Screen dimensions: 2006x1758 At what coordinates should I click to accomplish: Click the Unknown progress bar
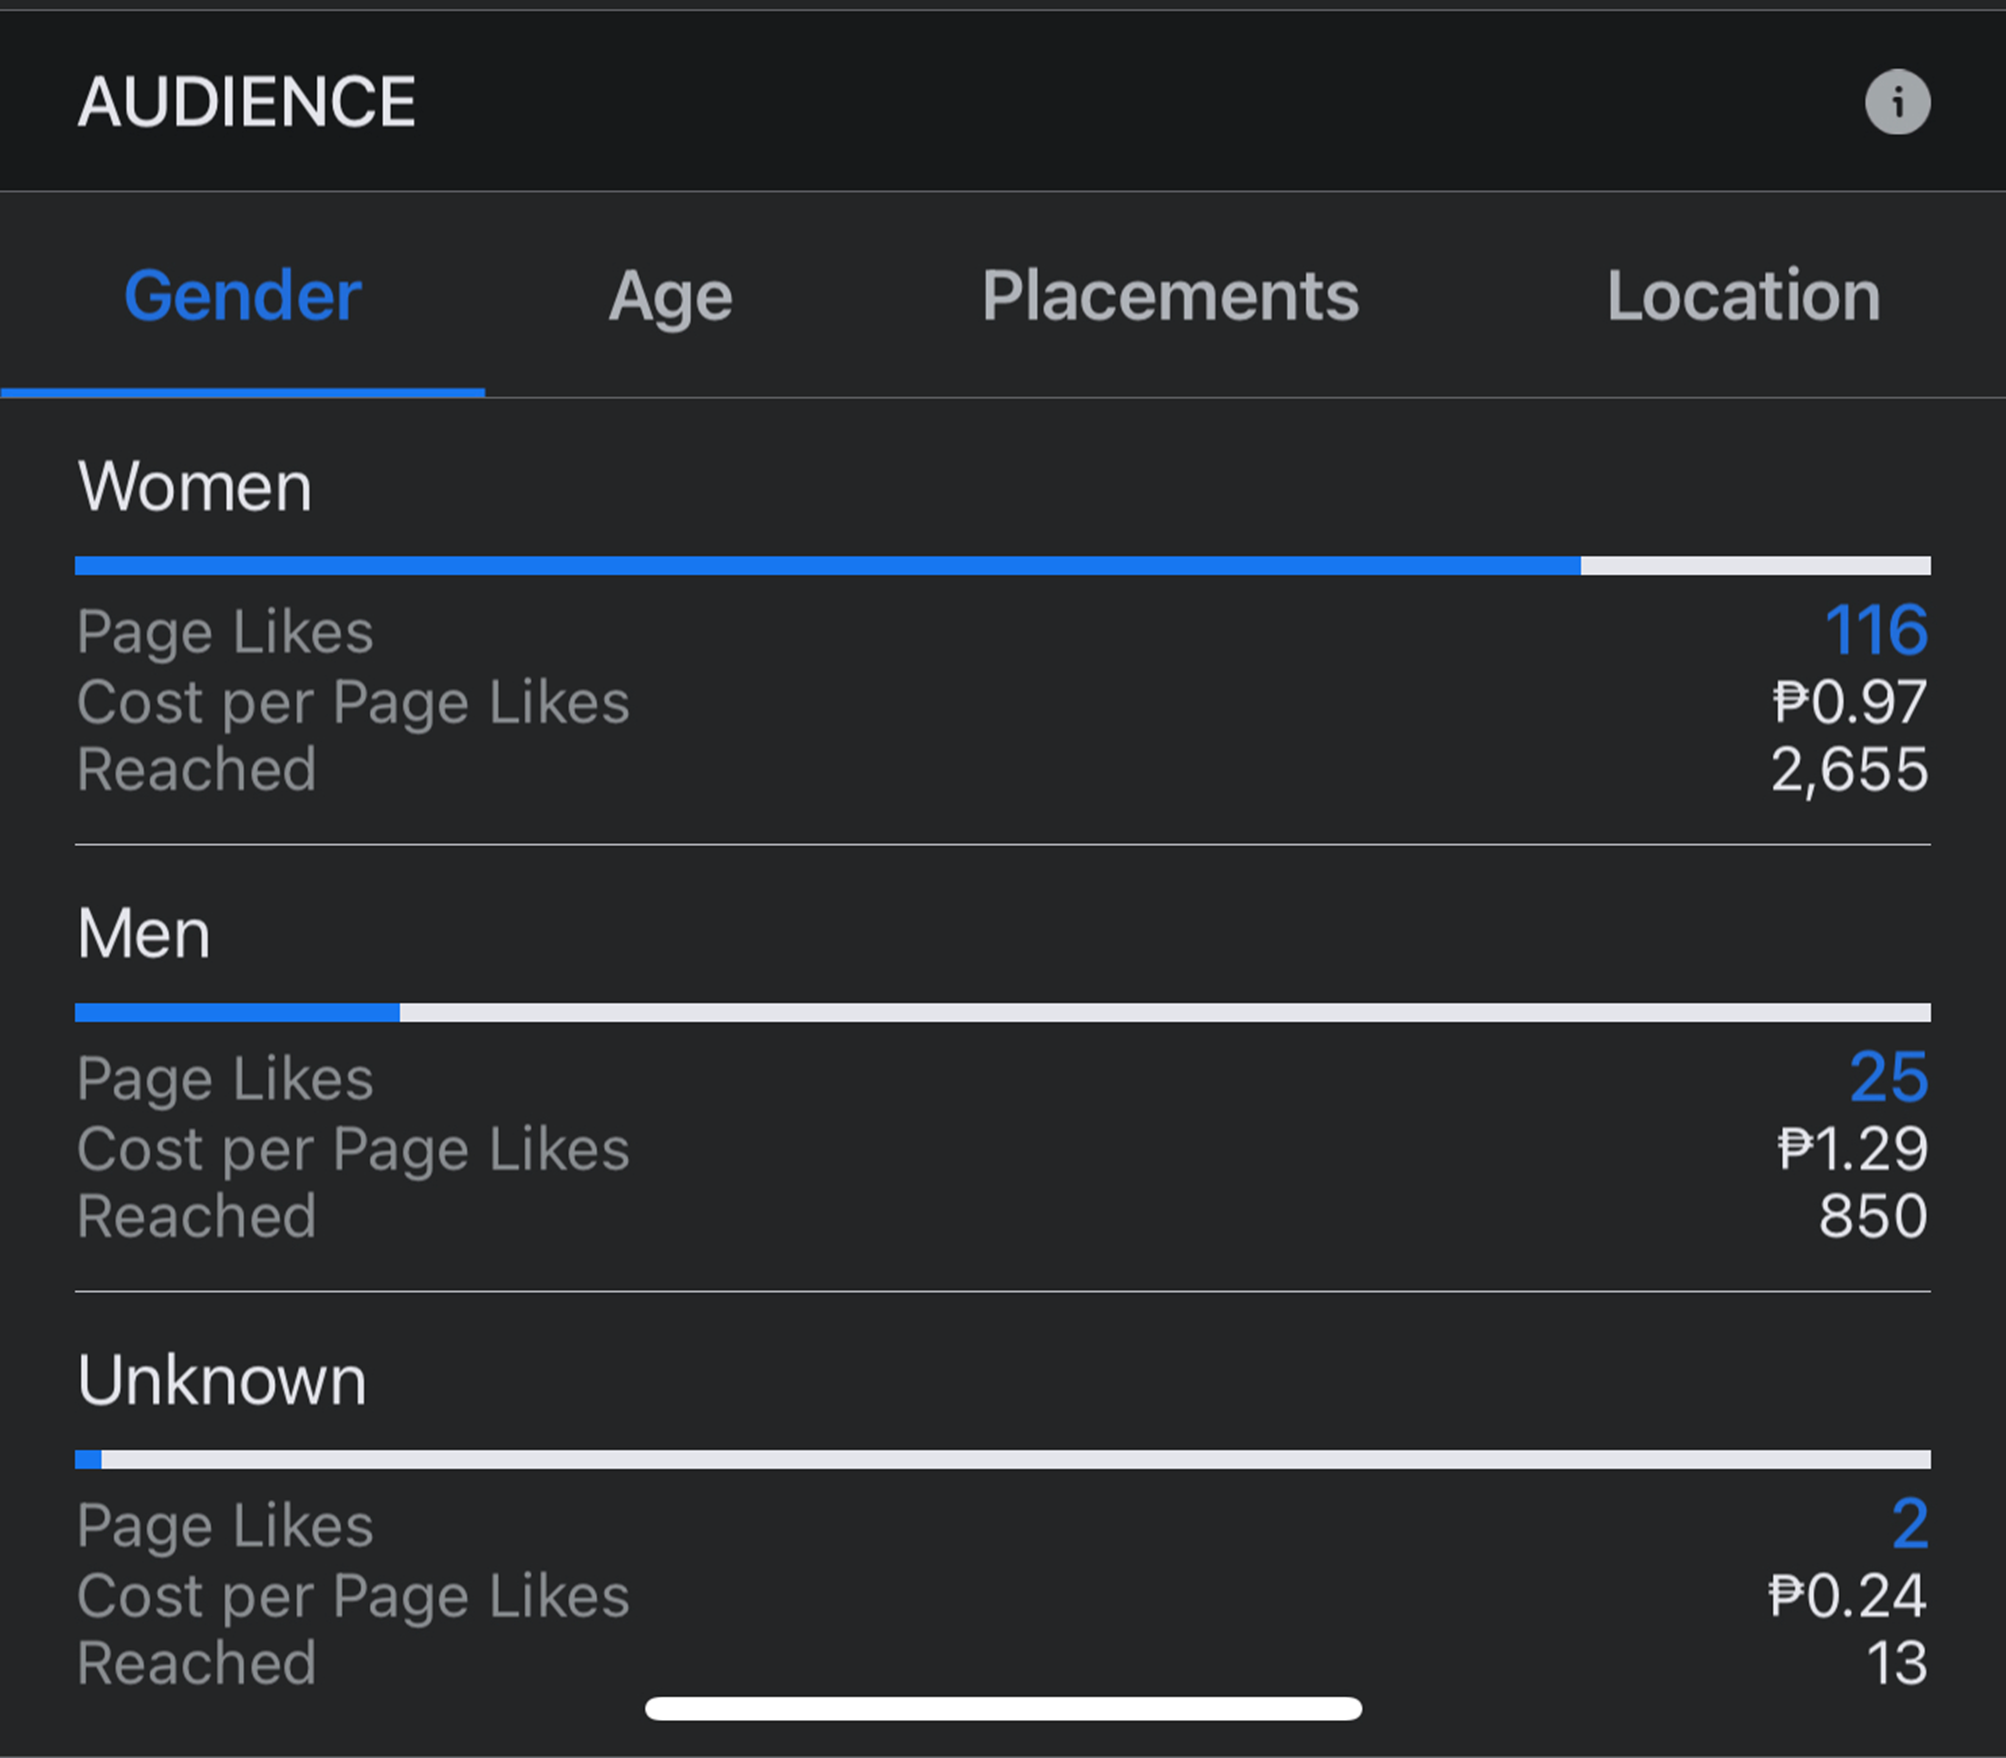point(1002,1460)
